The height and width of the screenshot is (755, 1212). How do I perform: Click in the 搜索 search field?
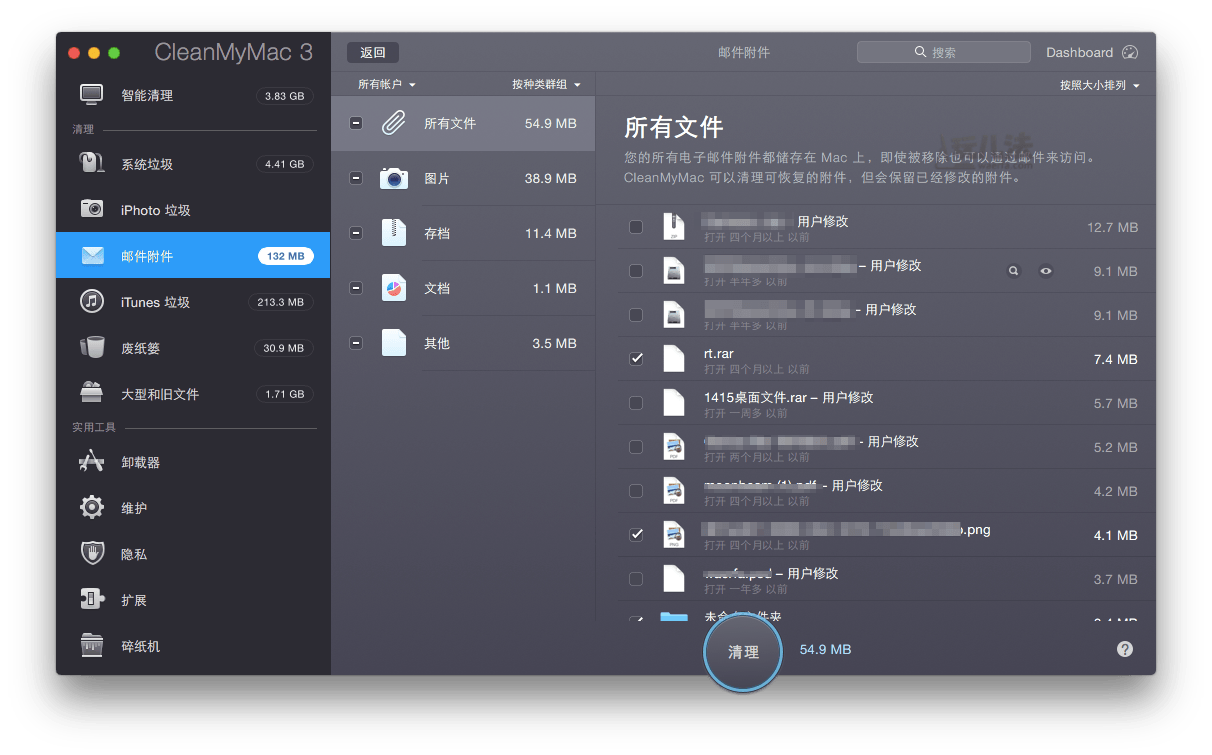[x=943, y=52]
